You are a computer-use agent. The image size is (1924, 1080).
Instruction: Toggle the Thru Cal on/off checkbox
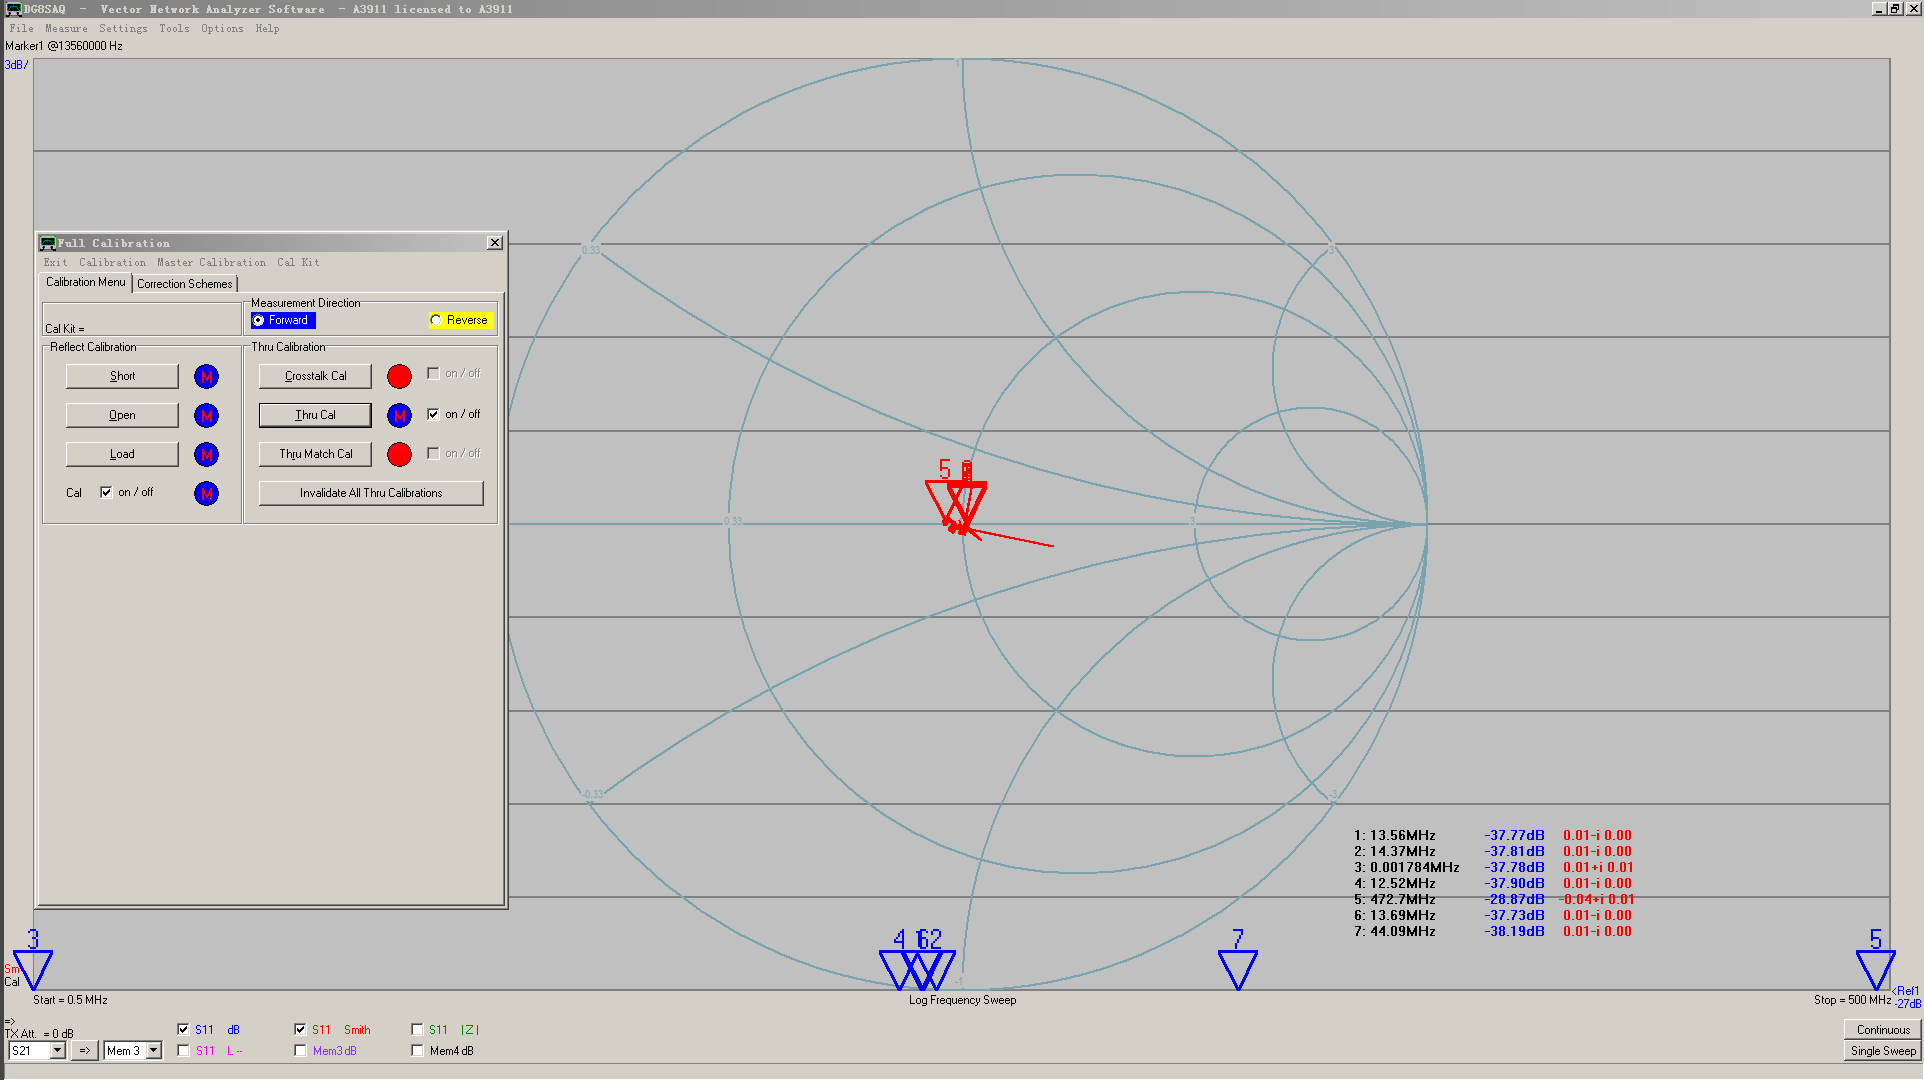(x=433, y=414)
